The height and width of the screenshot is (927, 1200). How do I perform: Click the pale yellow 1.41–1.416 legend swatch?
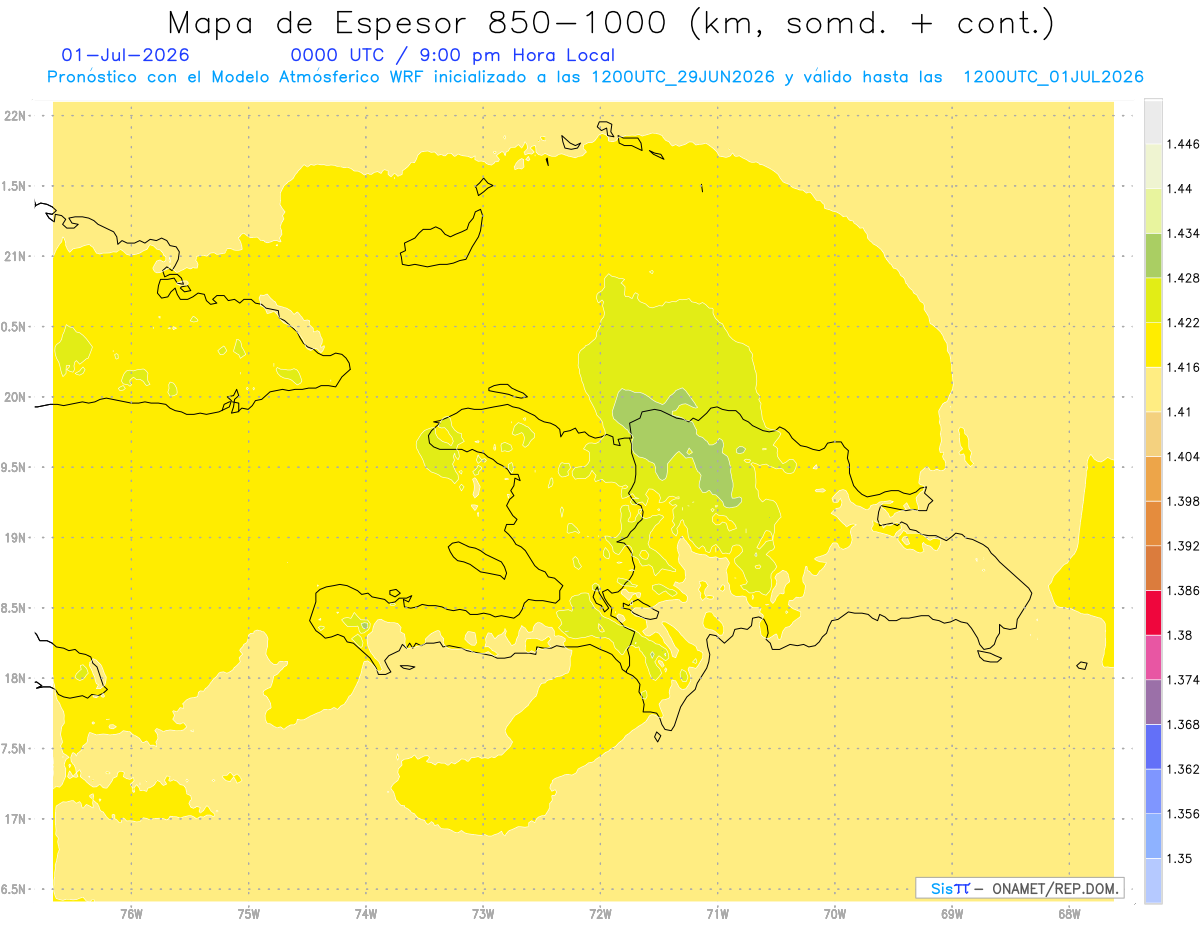pyautogui.click(x=1153, y=389)
